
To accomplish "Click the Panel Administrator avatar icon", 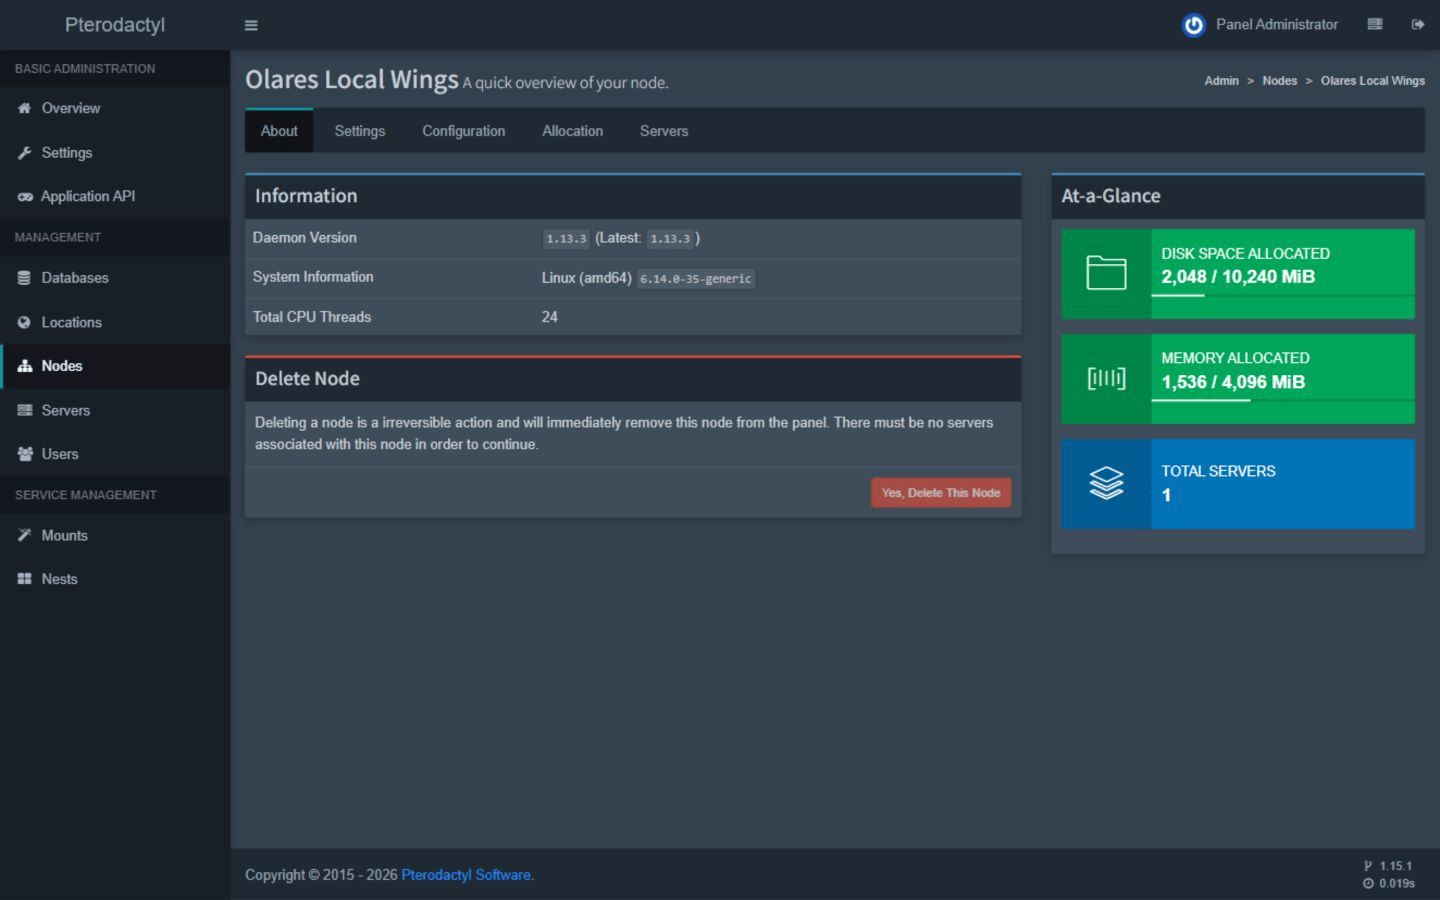I will pos(1193,25).
